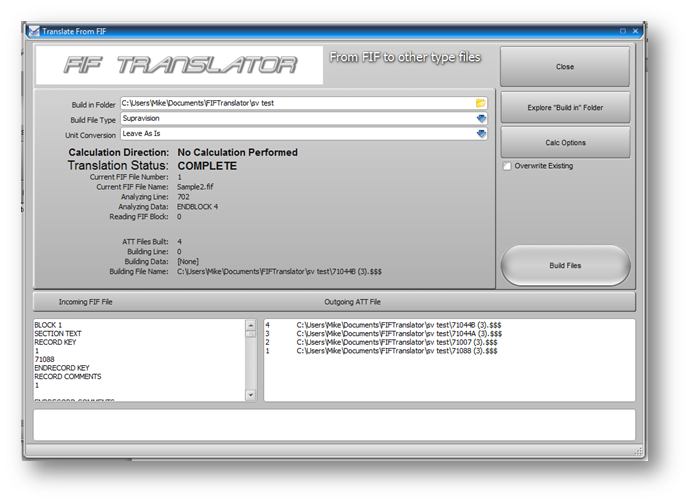Click the app icon in the title bar
Image resolution: width=690 pixels, height=503 pixels.
[x=34, y=32]
